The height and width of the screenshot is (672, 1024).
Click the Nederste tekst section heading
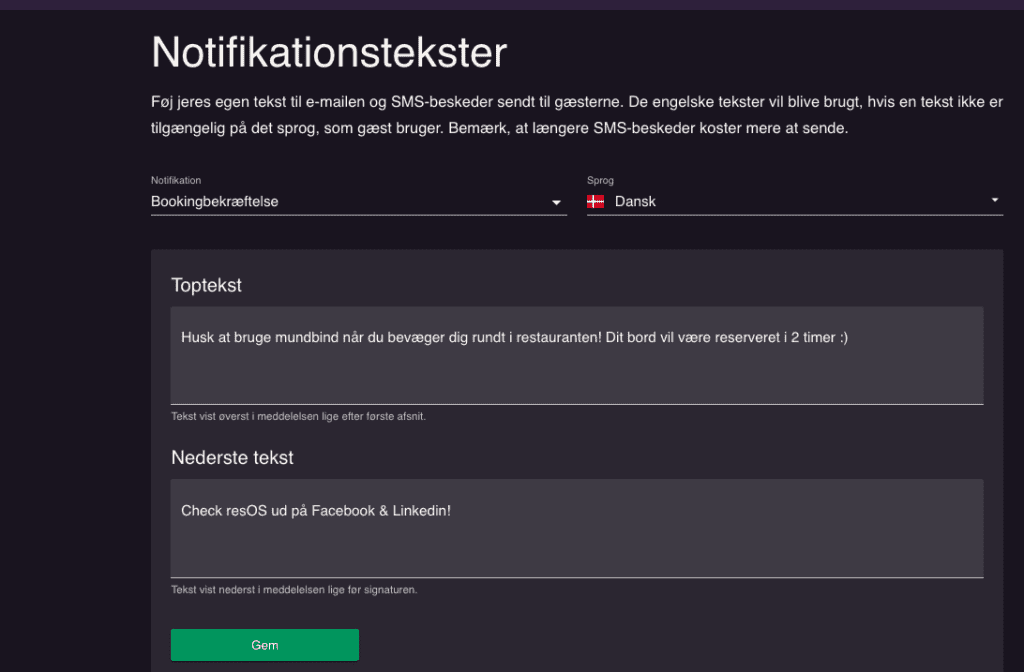point(232,458)
